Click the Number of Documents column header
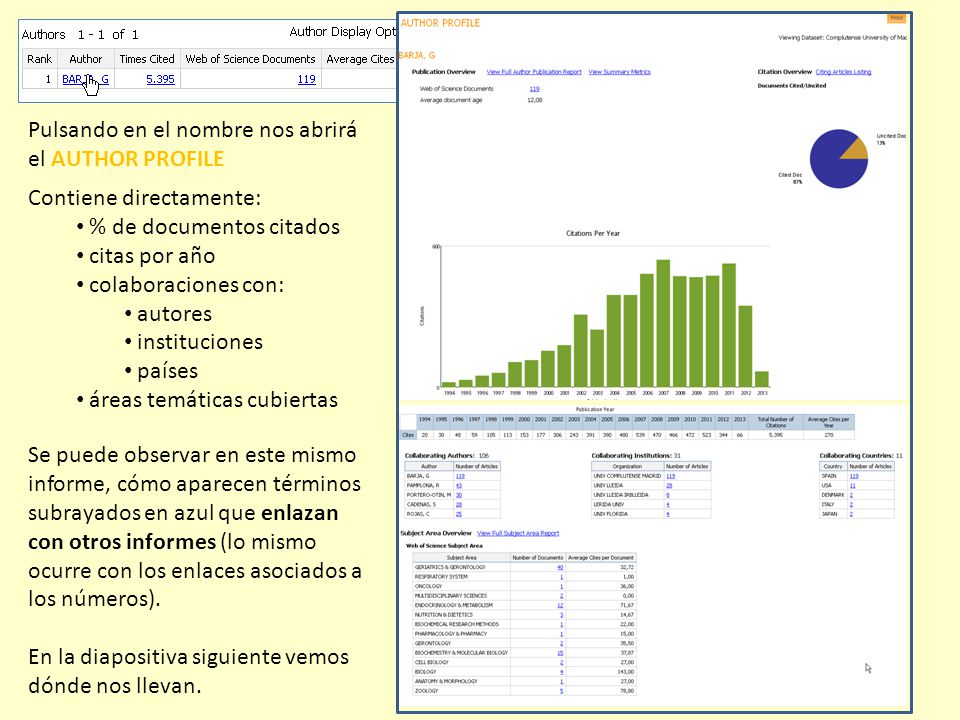960x720 pixels. (538, 558)
